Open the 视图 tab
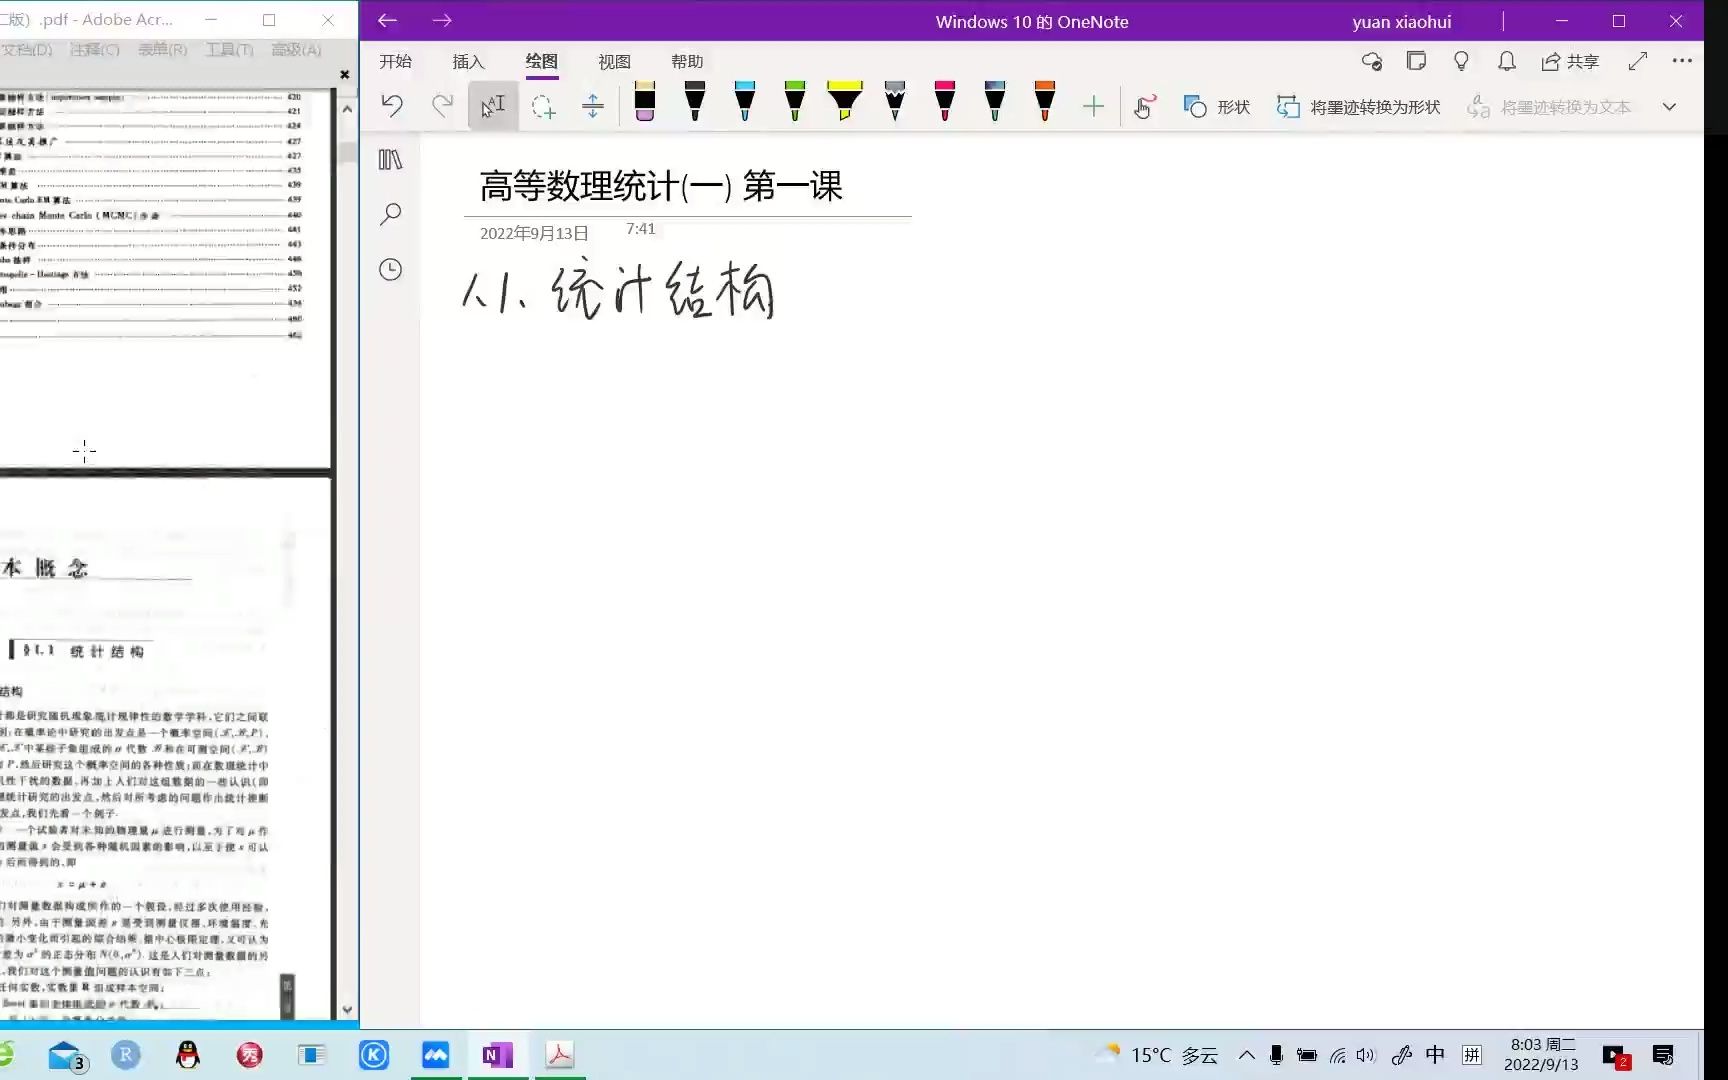This screenshot has width=1728, height=1080. click(x=614, y=62)
